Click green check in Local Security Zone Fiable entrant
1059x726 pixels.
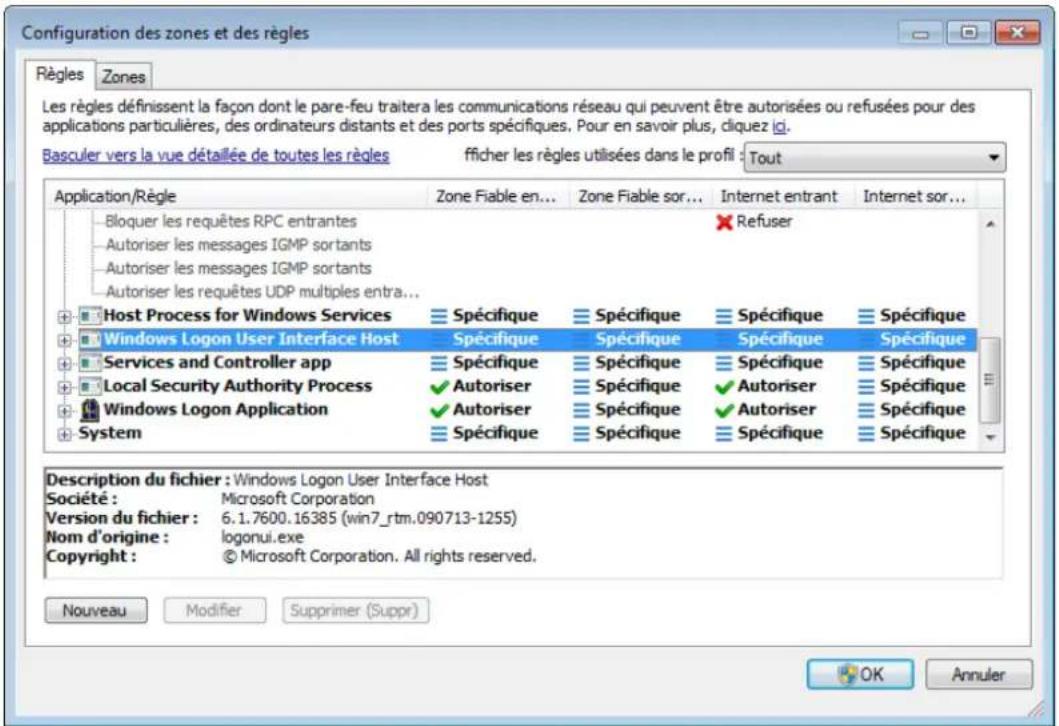click(x=439, y=387)
